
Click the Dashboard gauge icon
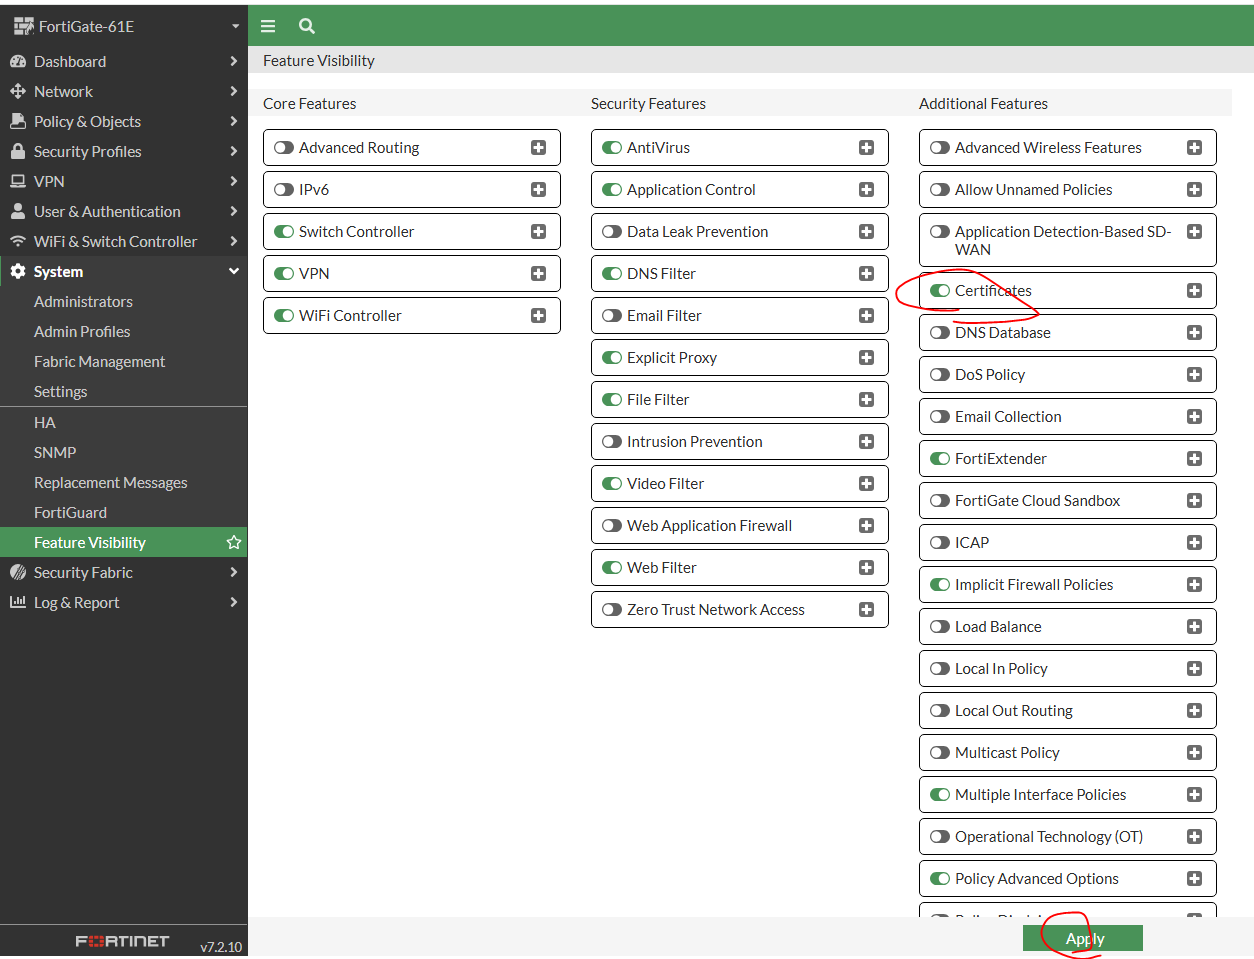[x=18, y=61]
